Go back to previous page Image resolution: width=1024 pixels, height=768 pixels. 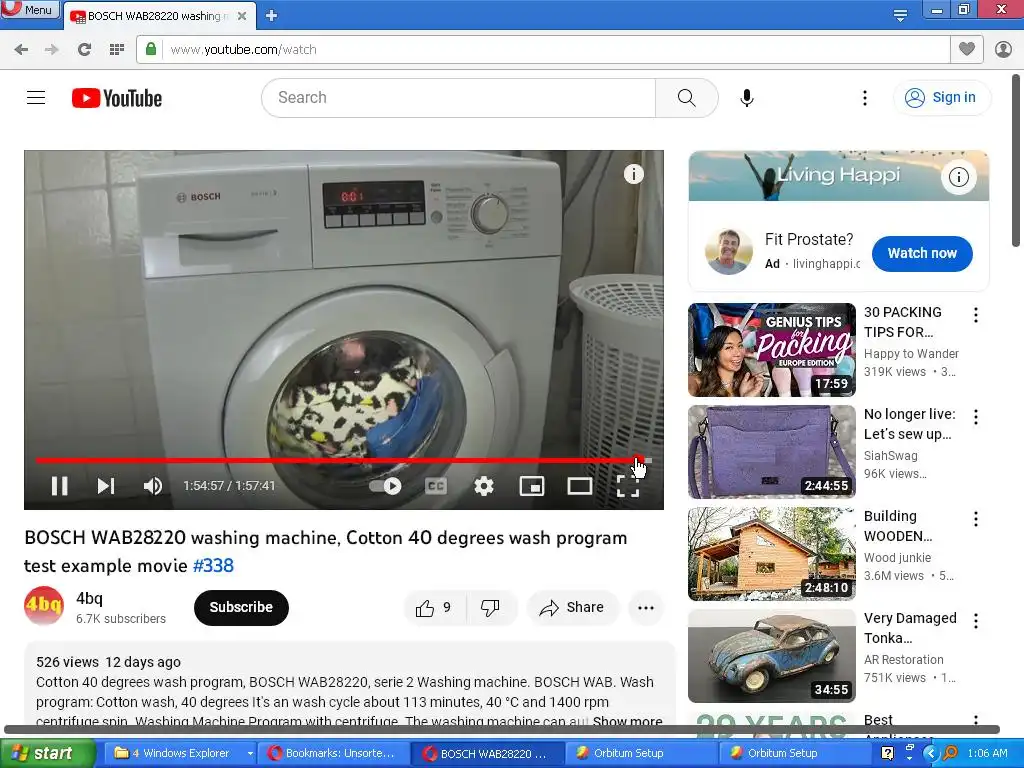click(21, 50)
